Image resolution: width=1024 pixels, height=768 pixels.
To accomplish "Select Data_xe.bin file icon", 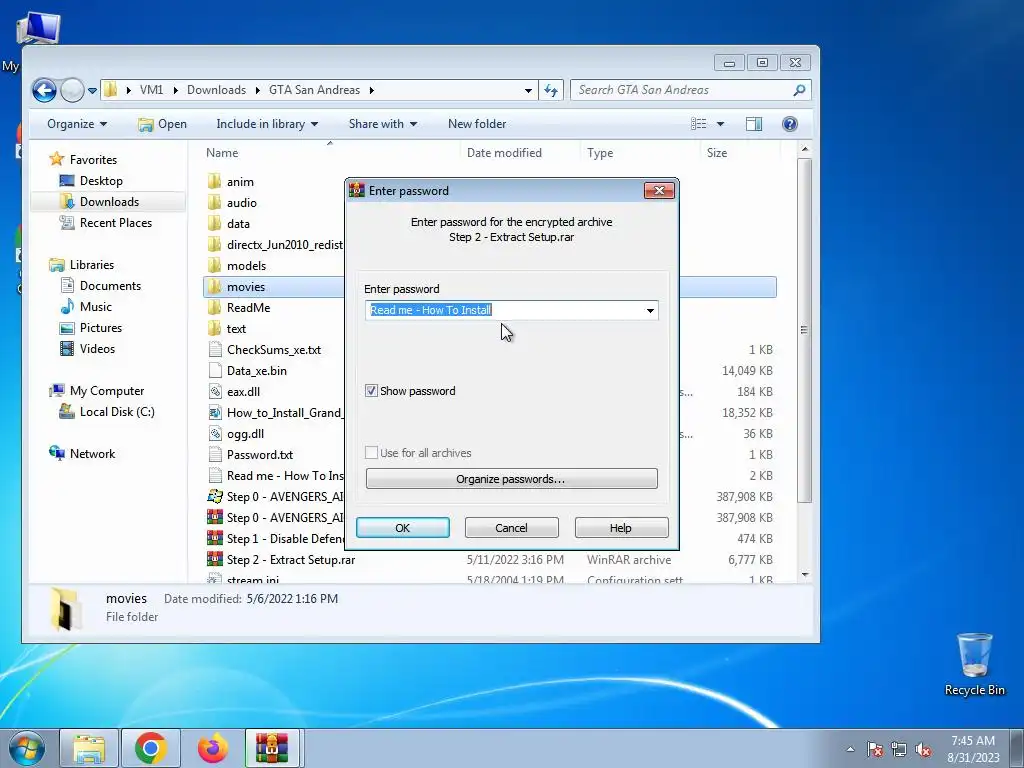I will (215, 370).
